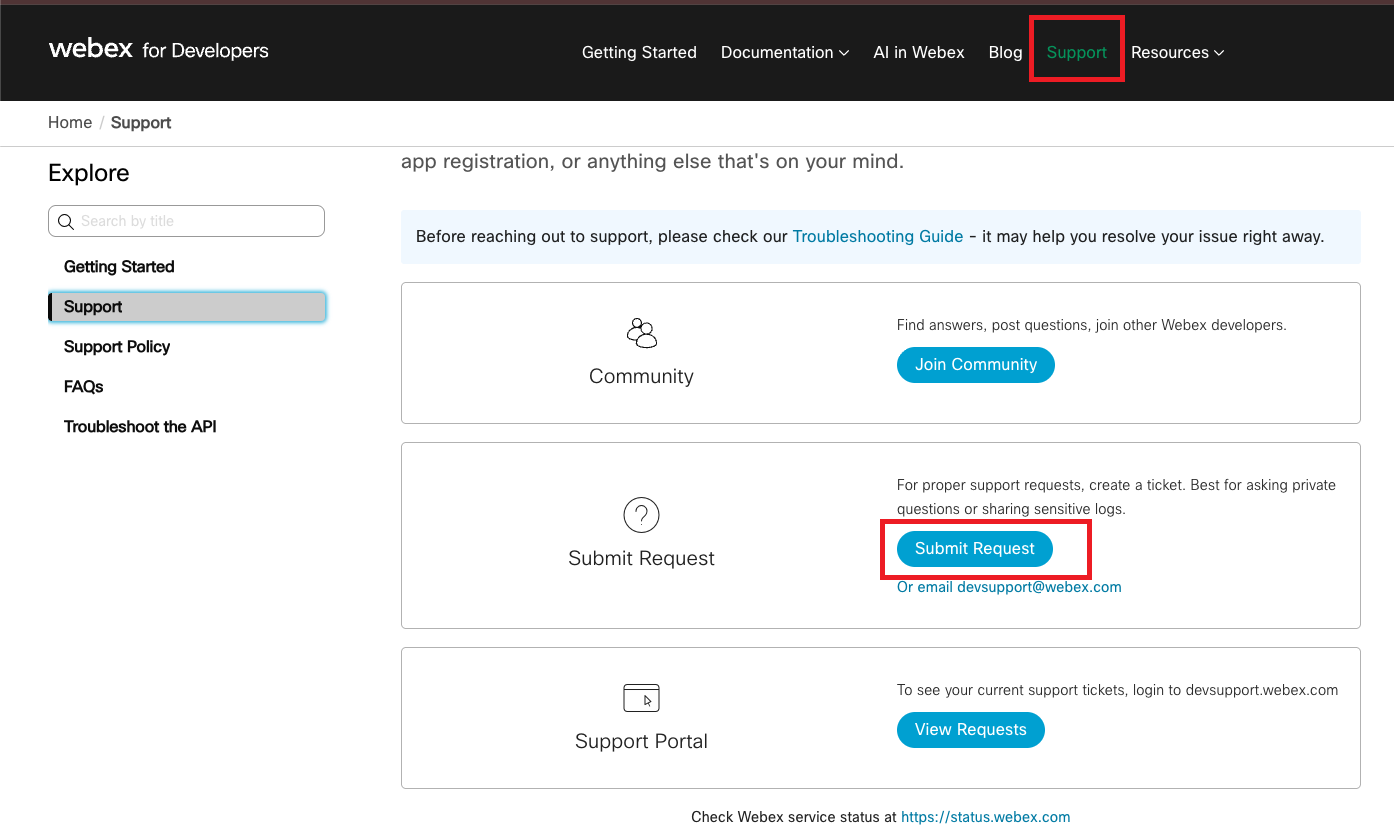
Task: Open Getting Started in top navigation
Action: (x=639, y=52)
